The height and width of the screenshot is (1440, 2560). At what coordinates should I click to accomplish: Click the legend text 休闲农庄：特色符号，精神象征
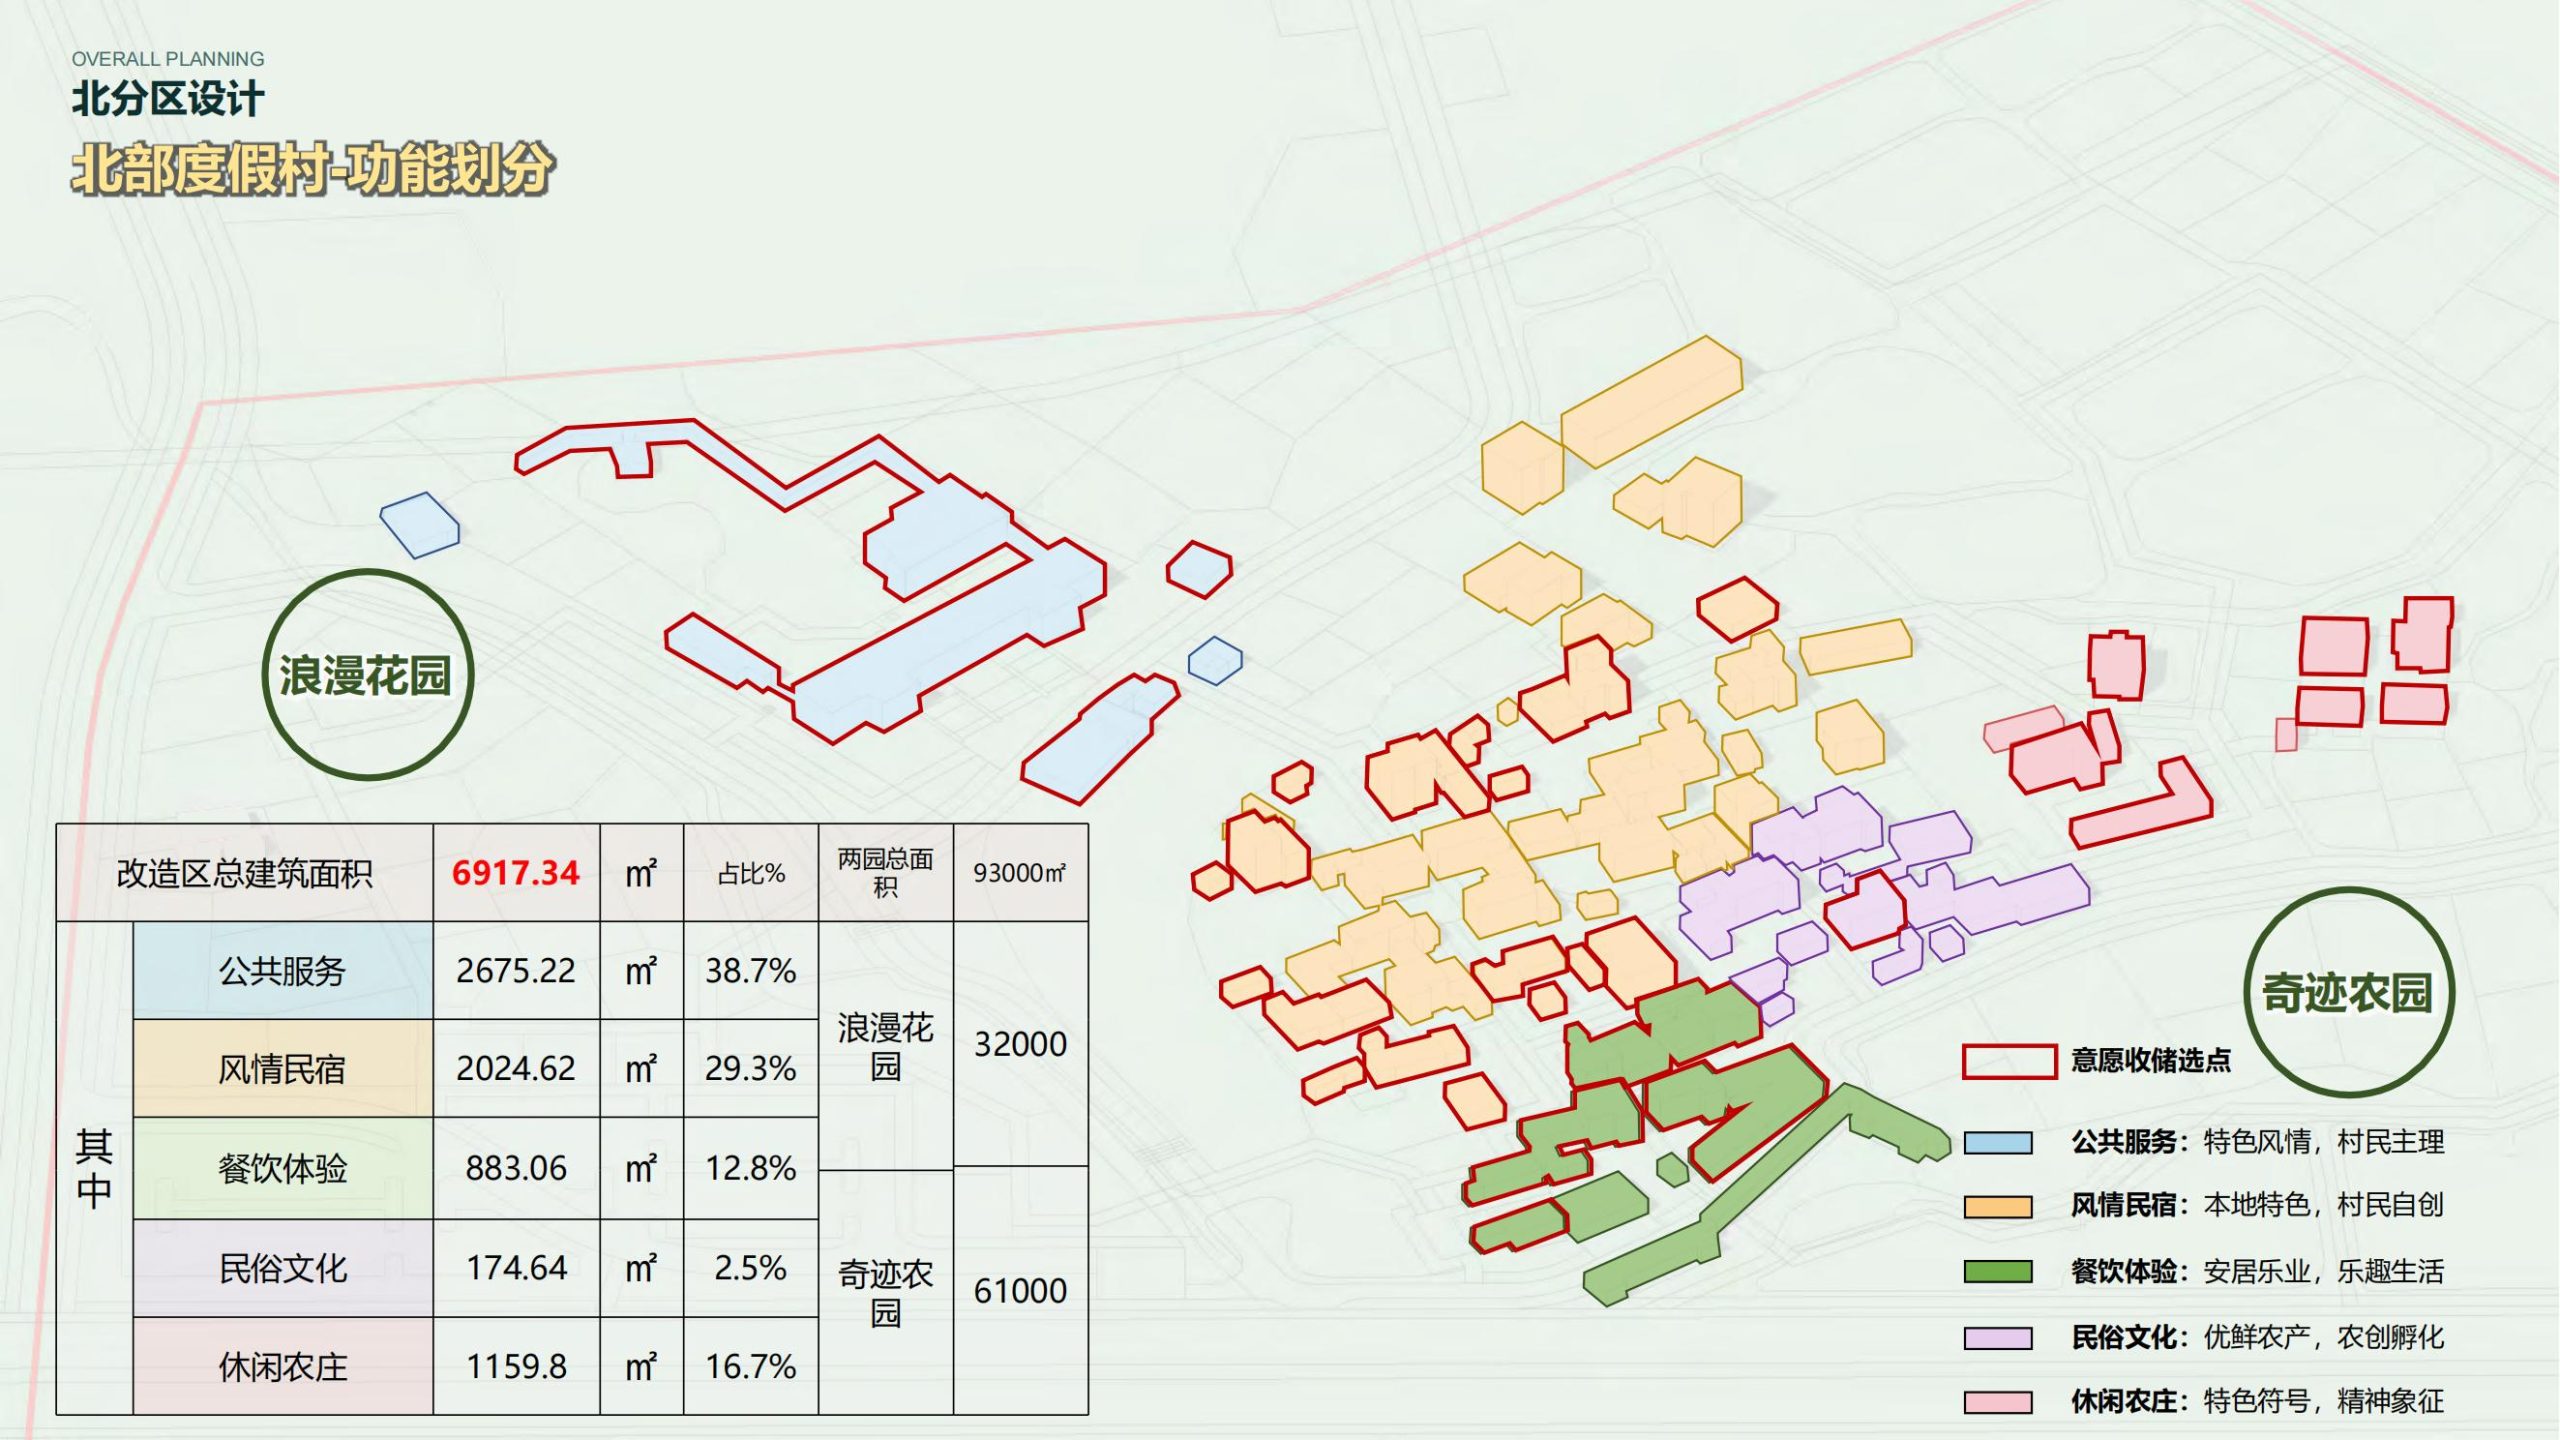2257,1401
